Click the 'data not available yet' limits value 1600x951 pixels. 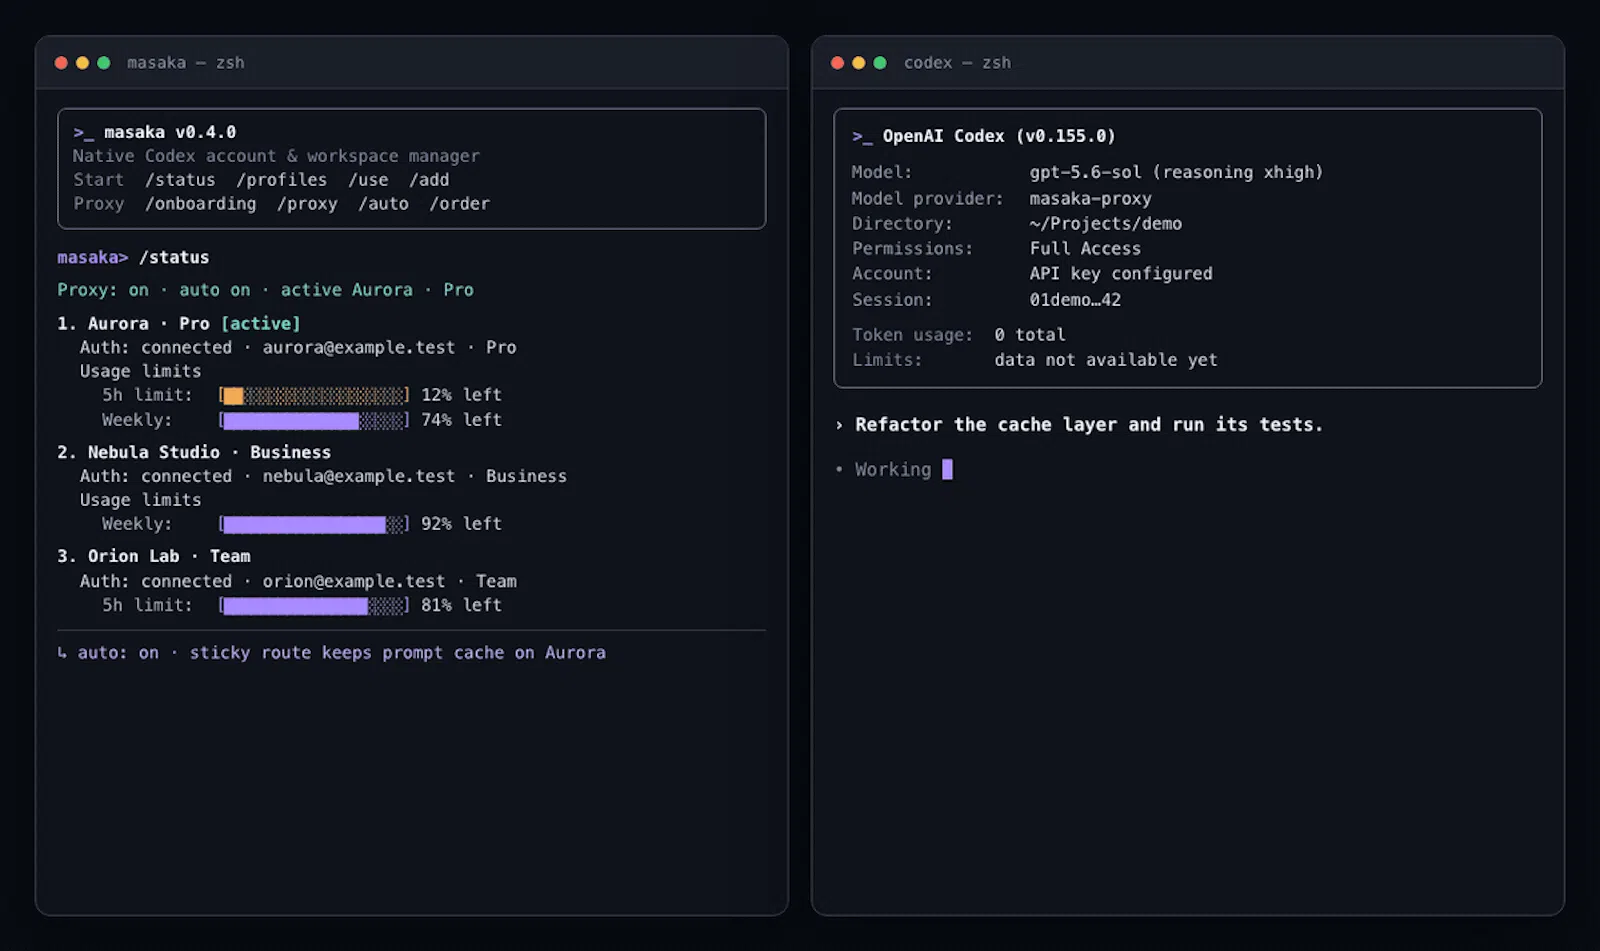click(1106, 360)
